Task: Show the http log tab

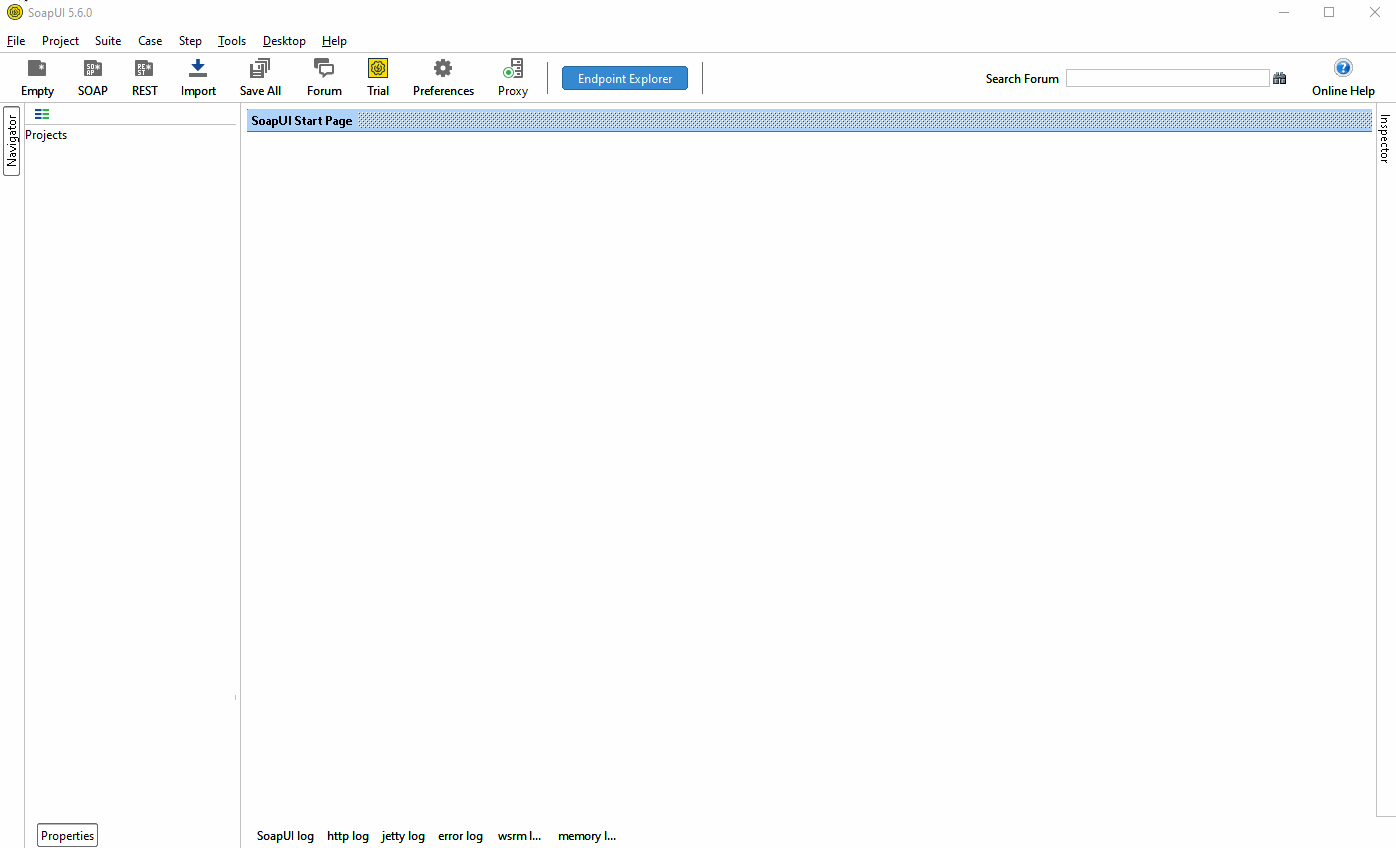Action: click(x=348, y=836)
